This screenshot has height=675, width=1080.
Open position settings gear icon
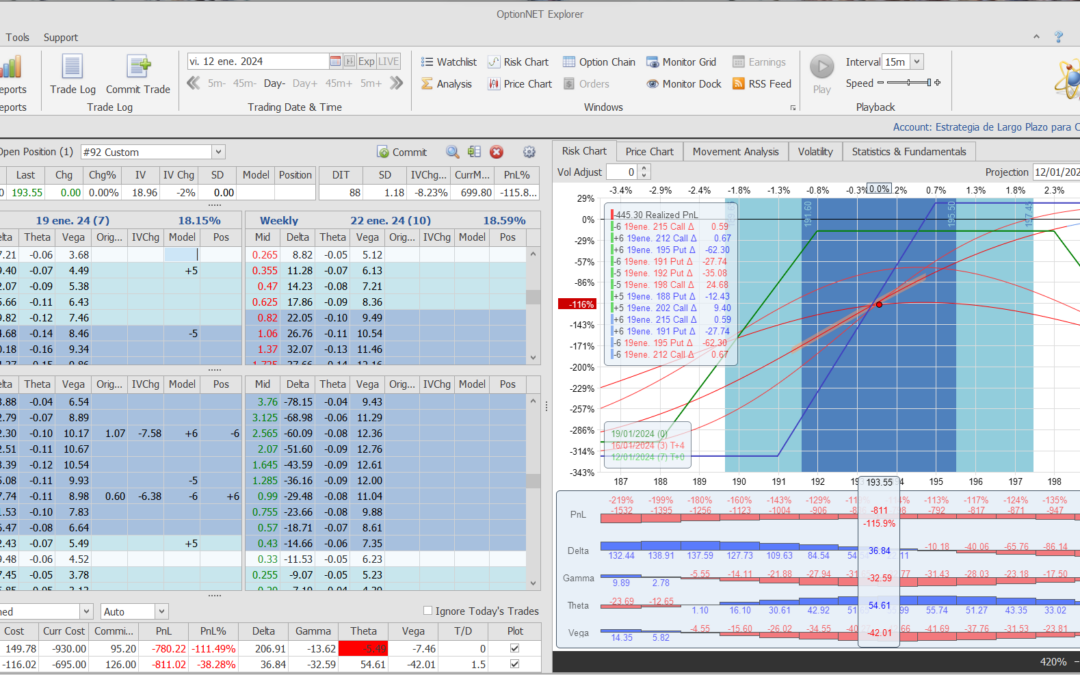(529, 152)
